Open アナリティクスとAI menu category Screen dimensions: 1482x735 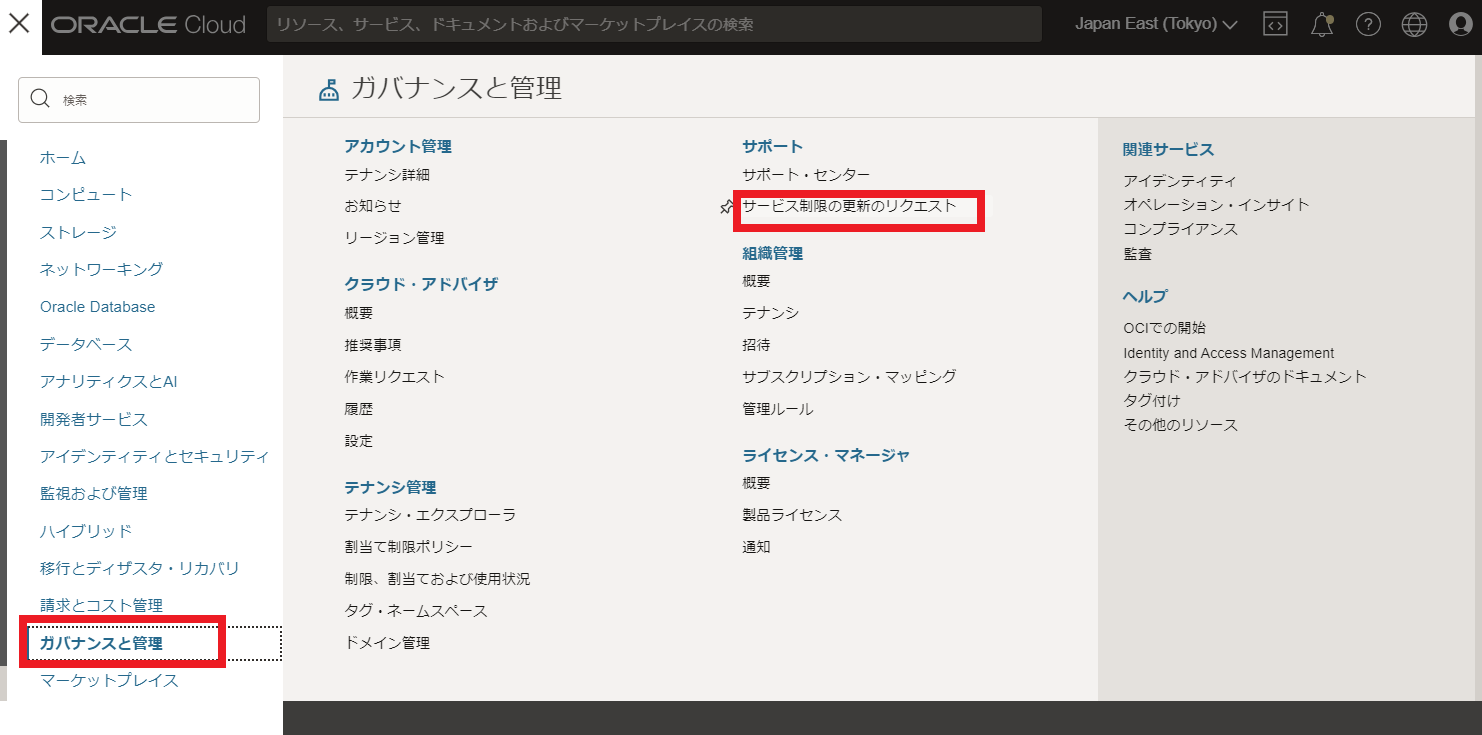point(108,381)
